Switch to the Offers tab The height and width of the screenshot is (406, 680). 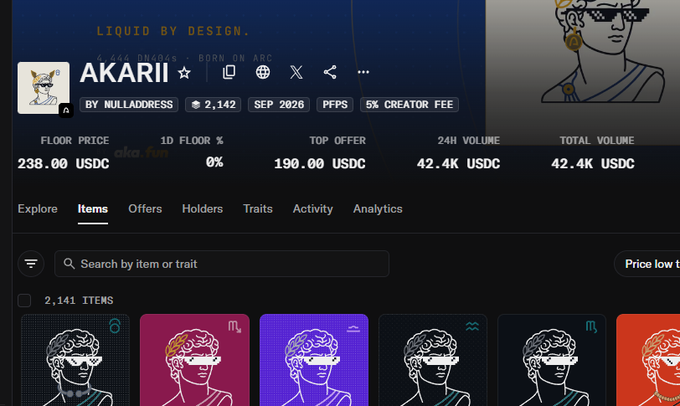[145, 209]
